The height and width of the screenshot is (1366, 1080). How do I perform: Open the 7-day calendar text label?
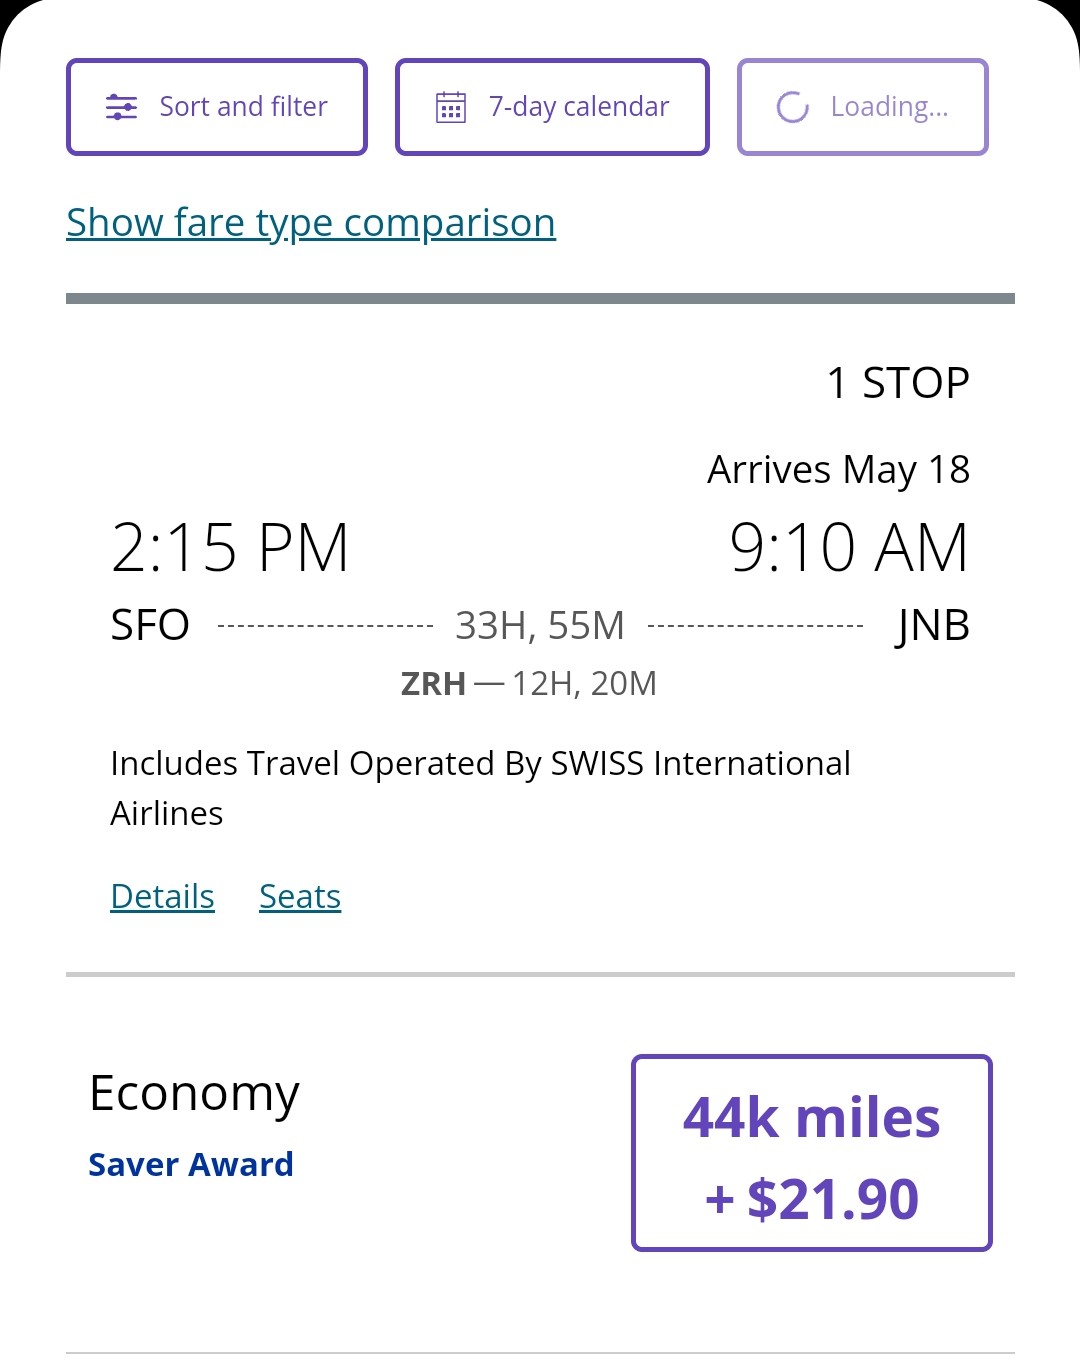click(578, 107)
